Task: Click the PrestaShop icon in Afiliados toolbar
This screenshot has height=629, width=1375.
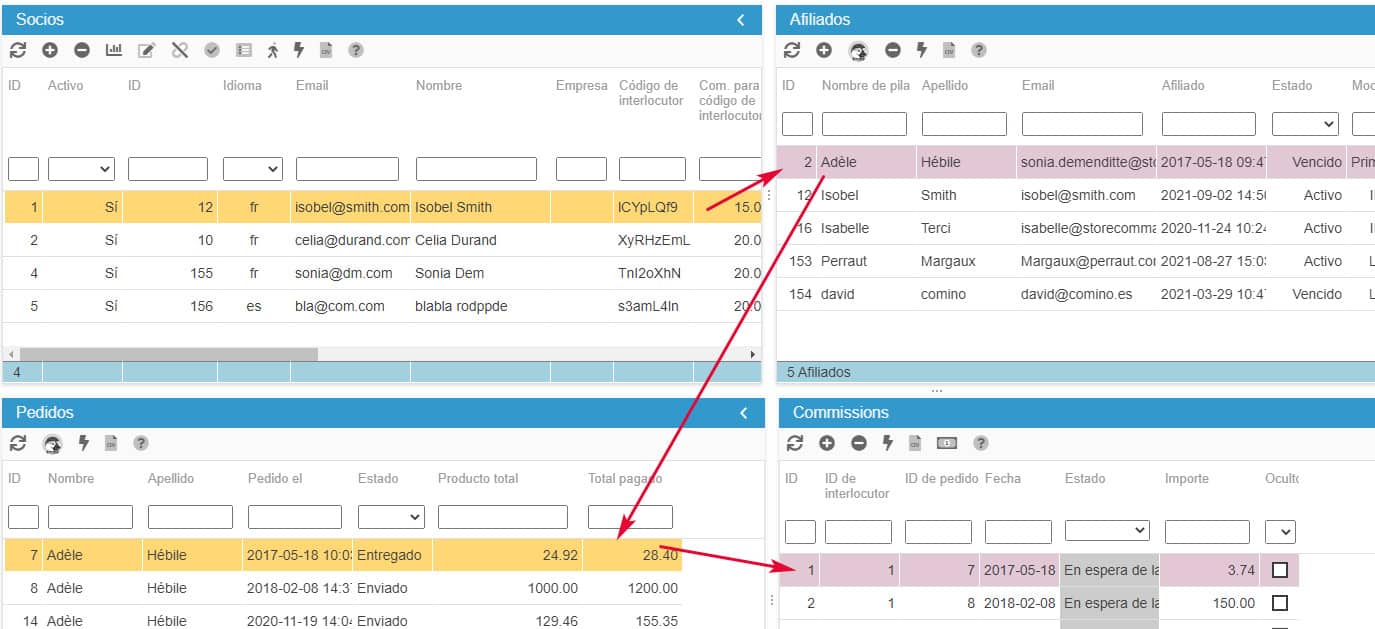Action: pyautogui.click(x=858, y=50)
